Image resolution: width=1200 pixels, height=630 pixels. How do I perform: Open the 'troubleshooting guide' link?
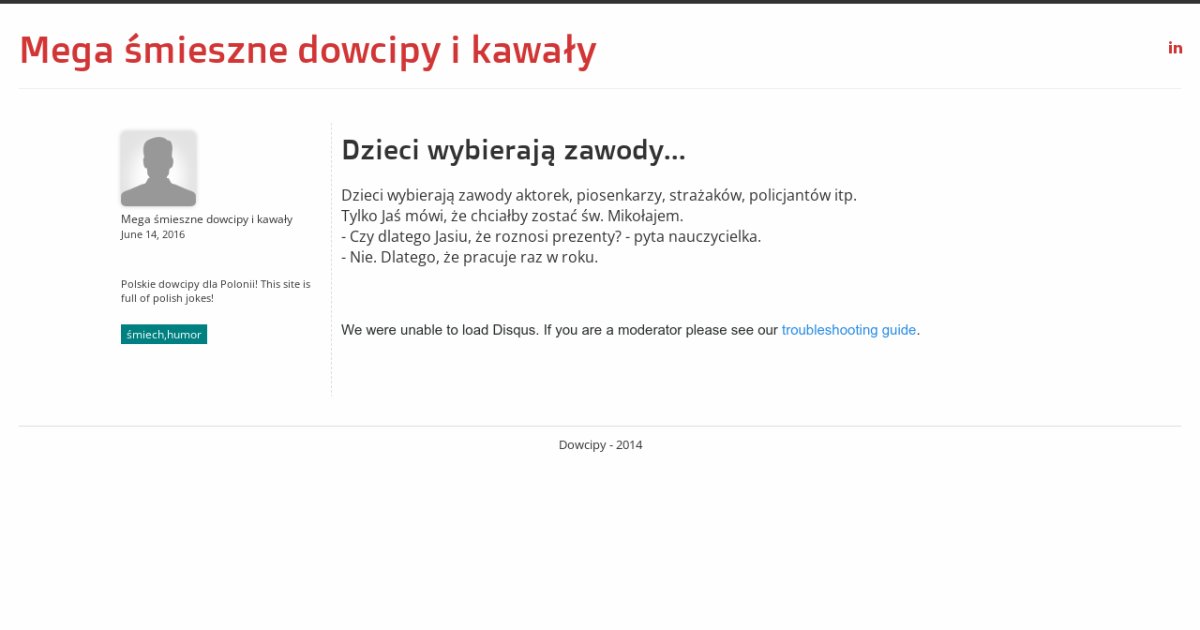pyautogui.click(x=848, y=330)
